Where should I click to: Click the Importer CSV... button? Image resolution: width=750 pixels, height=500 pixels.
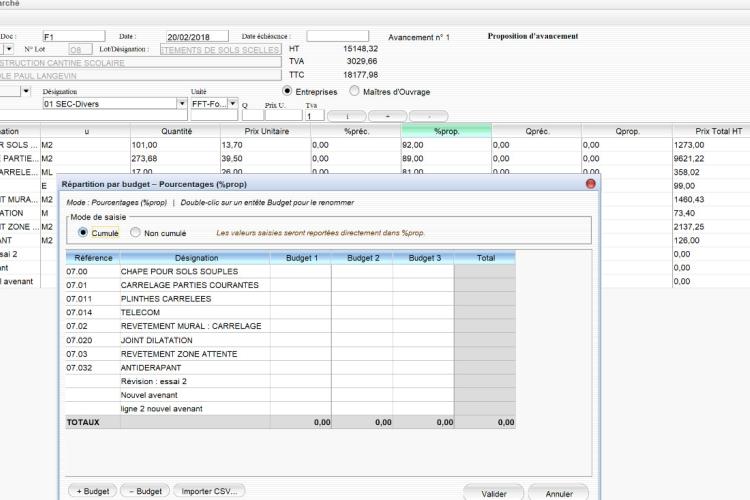(210, 491)
